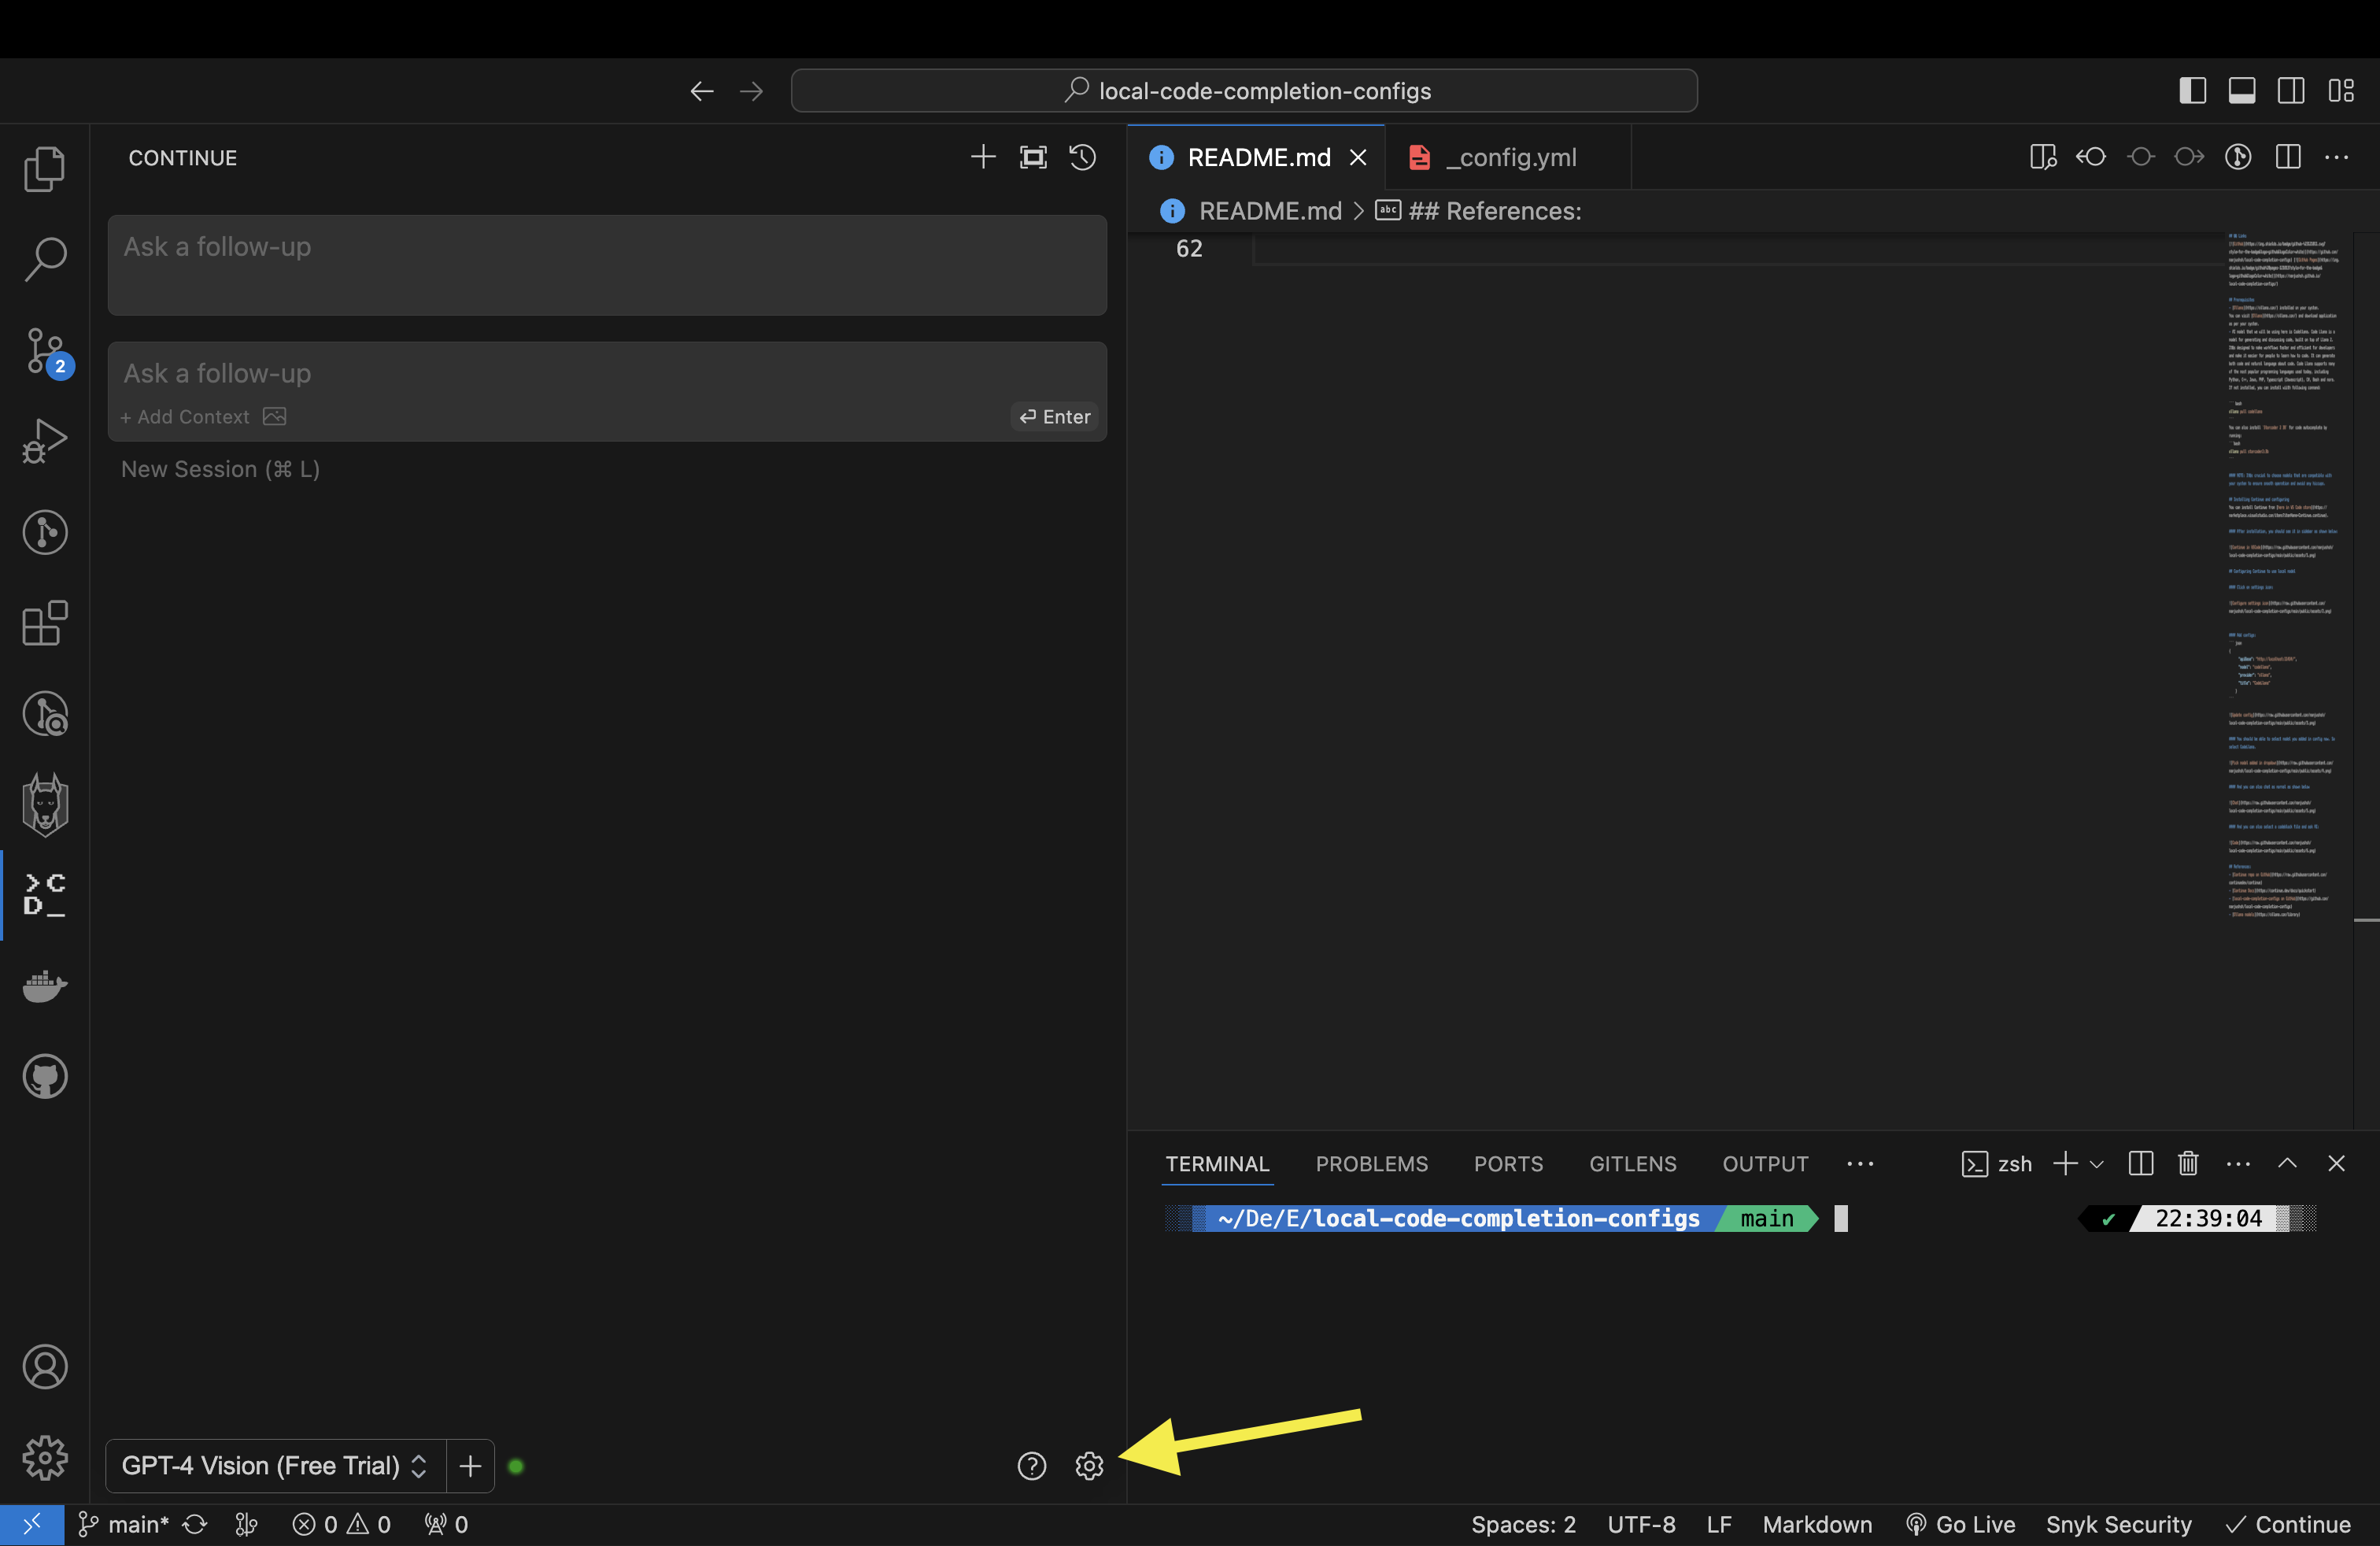This screenshot has height=1546, width=2380.
Task: Switch to the PROBLEMS panel tab
Action: [x=1371, y=1164]
